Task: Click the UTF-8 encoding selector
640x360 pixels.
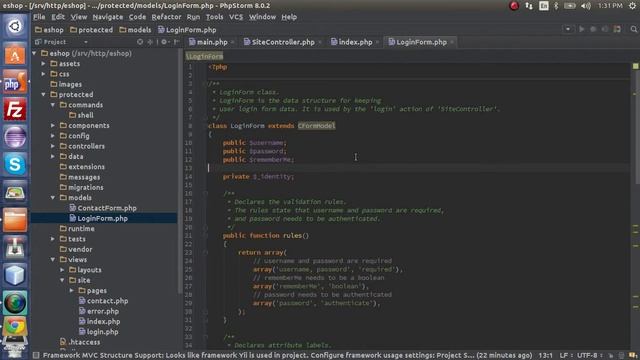Action: pyautogui.click(x=589, y=356)
